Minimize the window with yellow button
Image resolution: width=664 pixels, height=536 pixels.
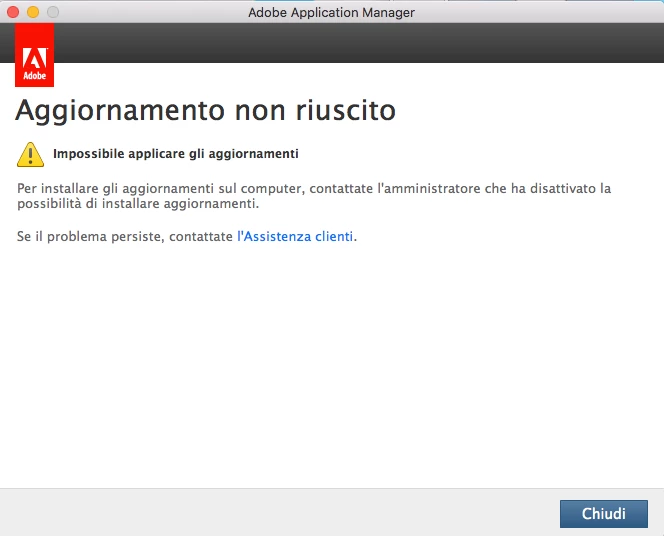(x=33, y=12)
